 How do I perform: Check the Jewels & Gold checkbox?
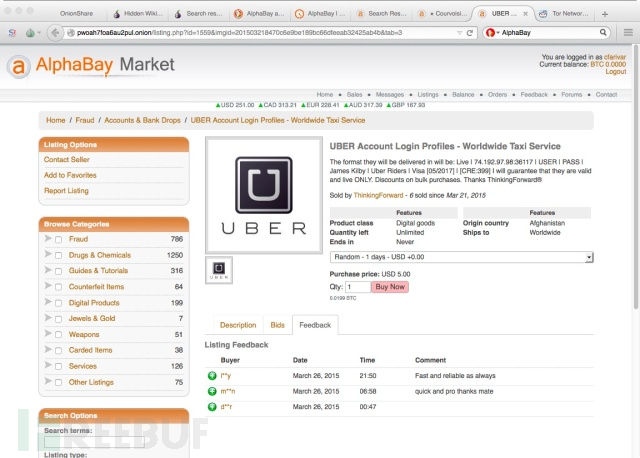[58, 319]
